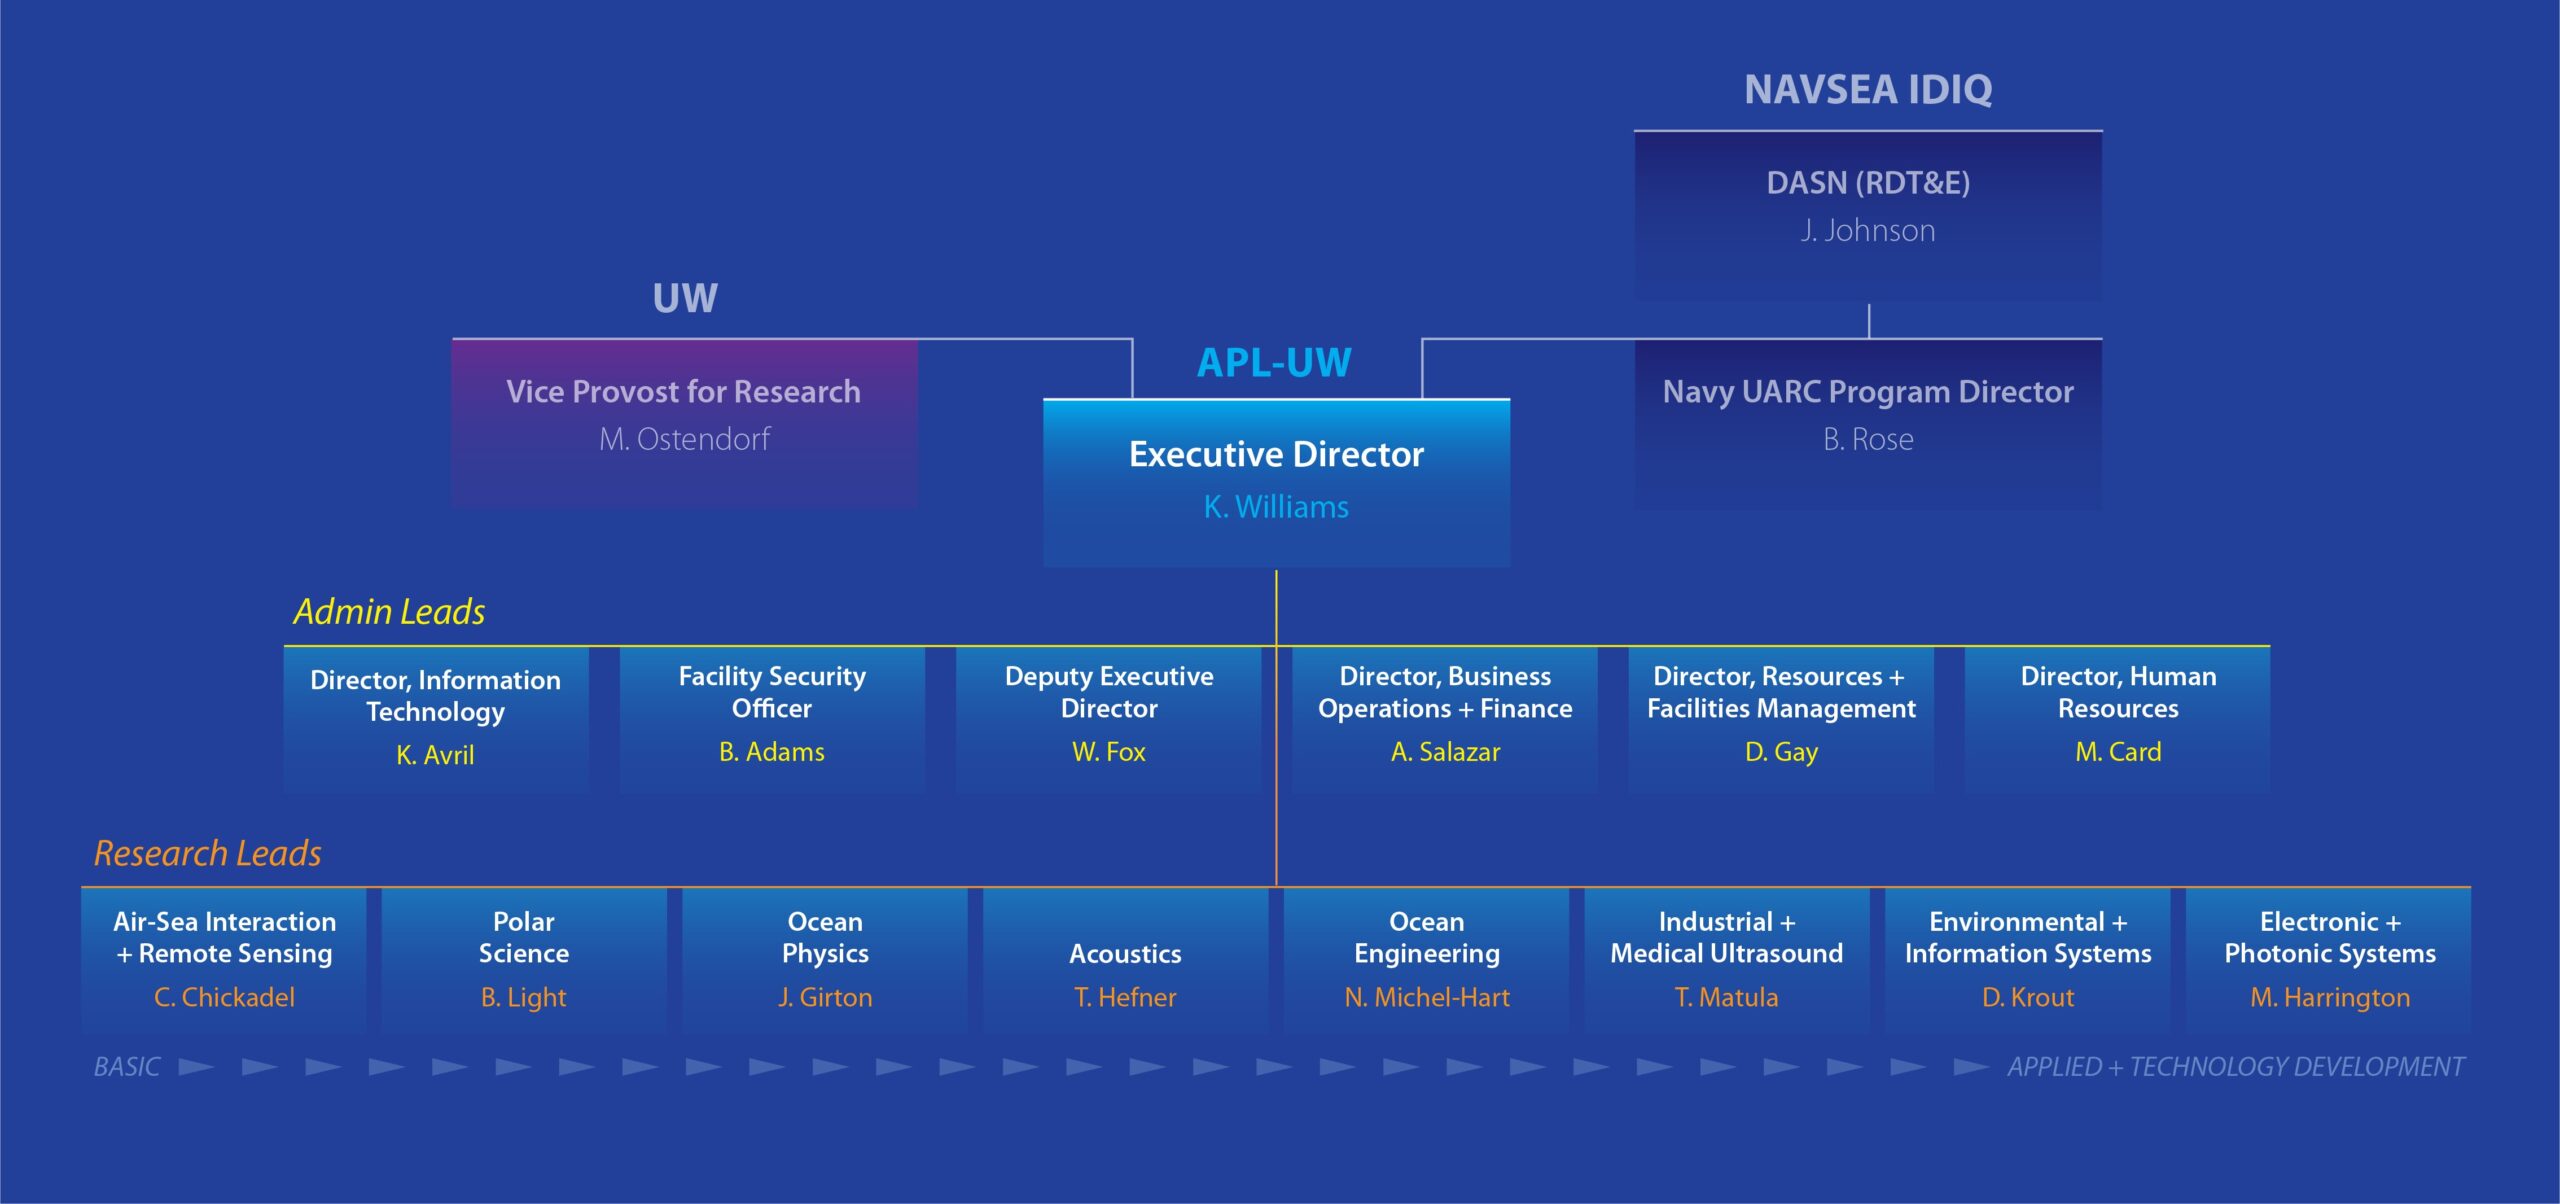The width and height of the screenshot is (2560, 1204).
Task: Select Deputy Executive Director W. Fox box
Action: click(x=1108, y=720)
